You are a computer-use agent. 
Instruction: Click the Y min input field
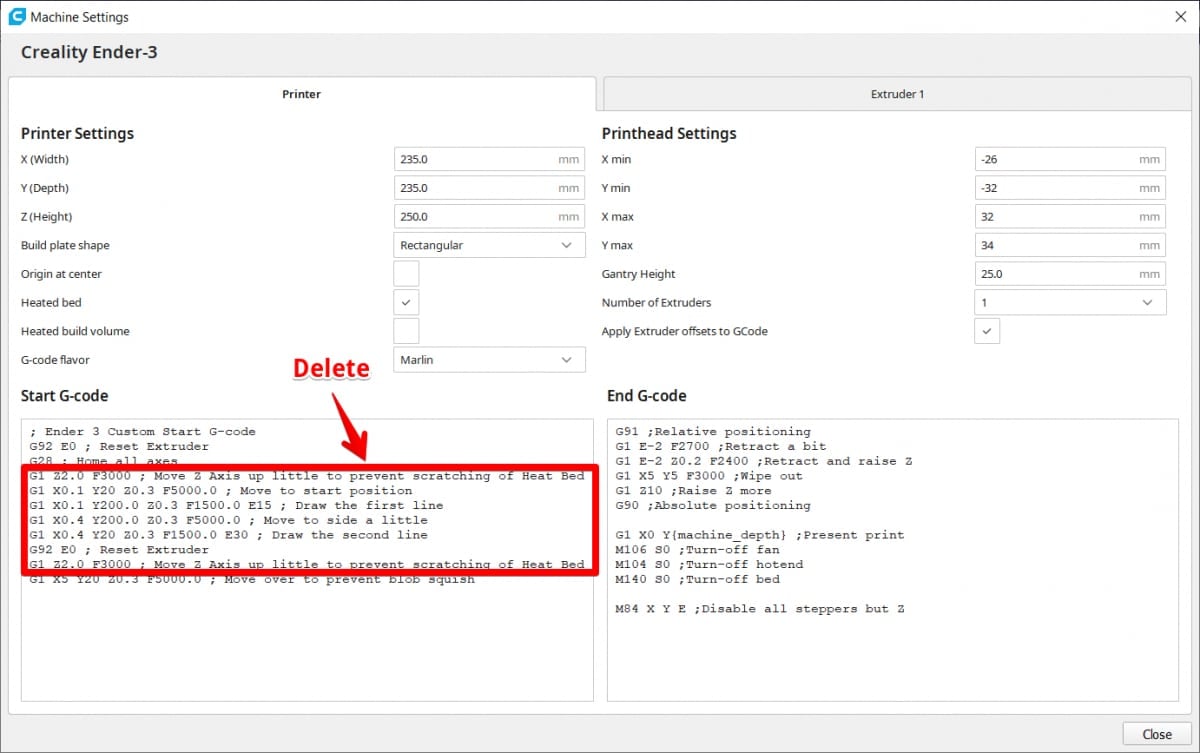1070,188
